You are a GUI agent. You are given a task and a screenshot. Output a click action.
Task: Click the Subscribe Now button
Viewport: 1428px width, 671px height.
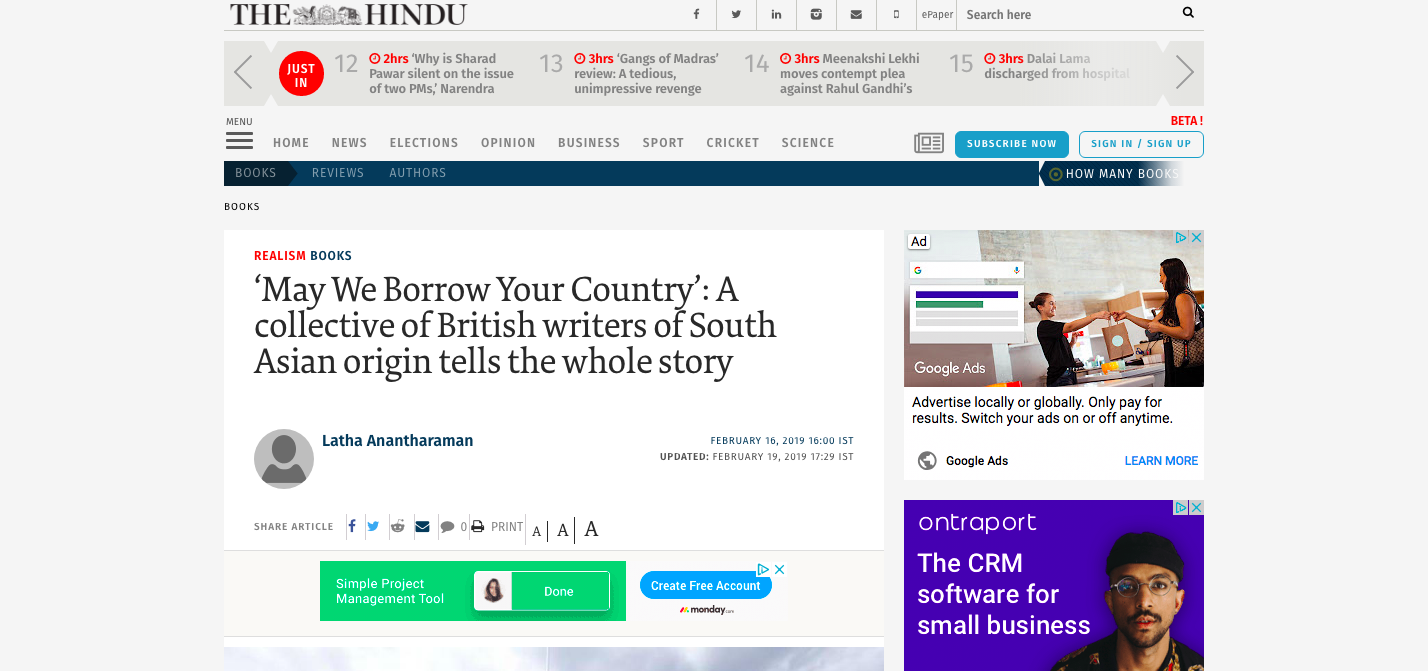coord(1011,144)
